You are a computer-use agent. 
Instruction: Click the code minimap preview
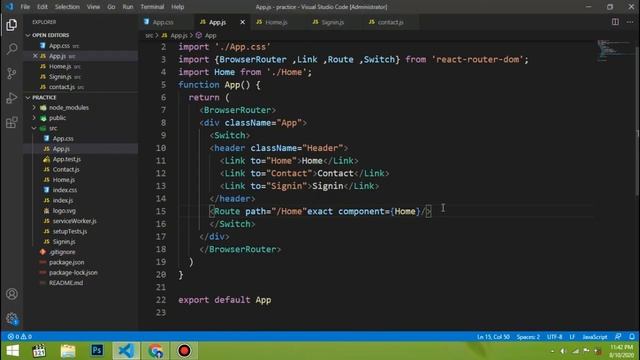[615, 51]
